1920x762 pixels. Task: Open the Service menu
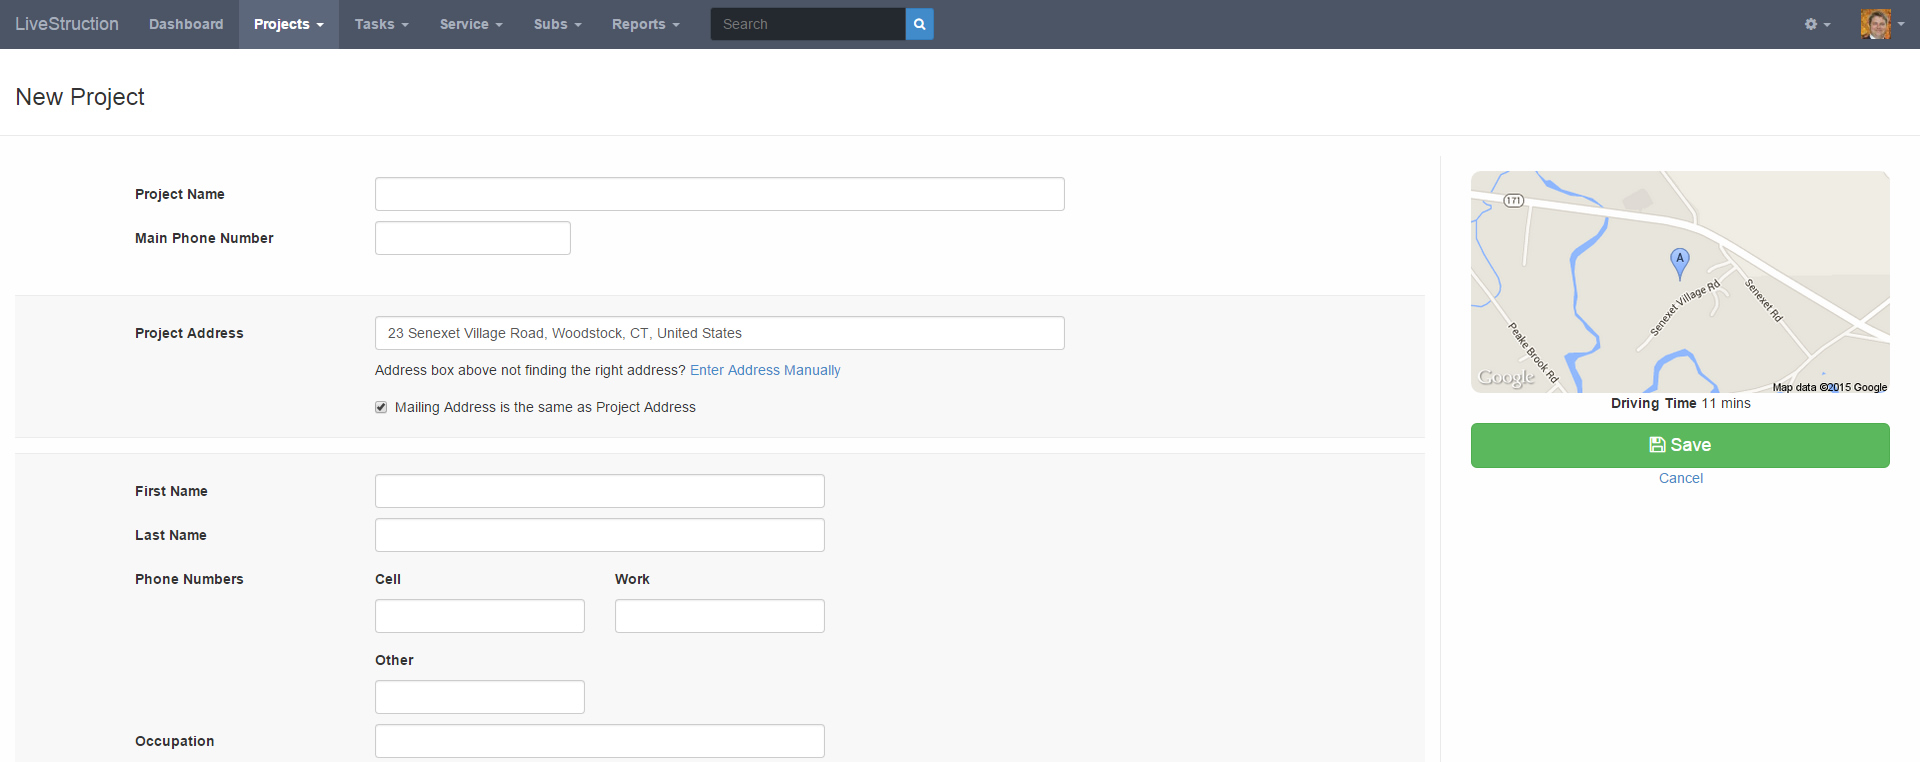pyautogui.click(x=470, y=24)
